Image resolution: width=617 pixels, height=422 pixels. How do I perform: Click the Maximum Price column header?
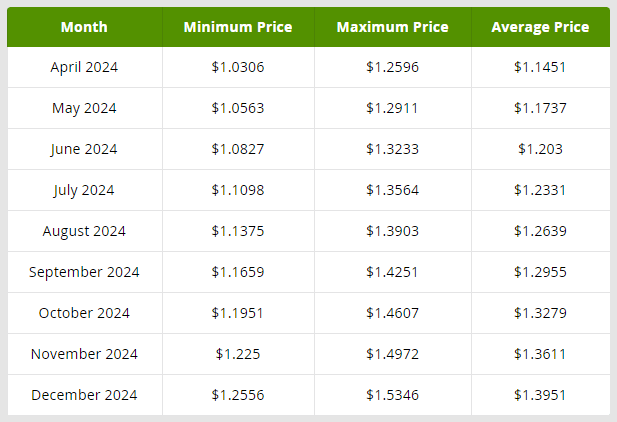coord(392,27)
